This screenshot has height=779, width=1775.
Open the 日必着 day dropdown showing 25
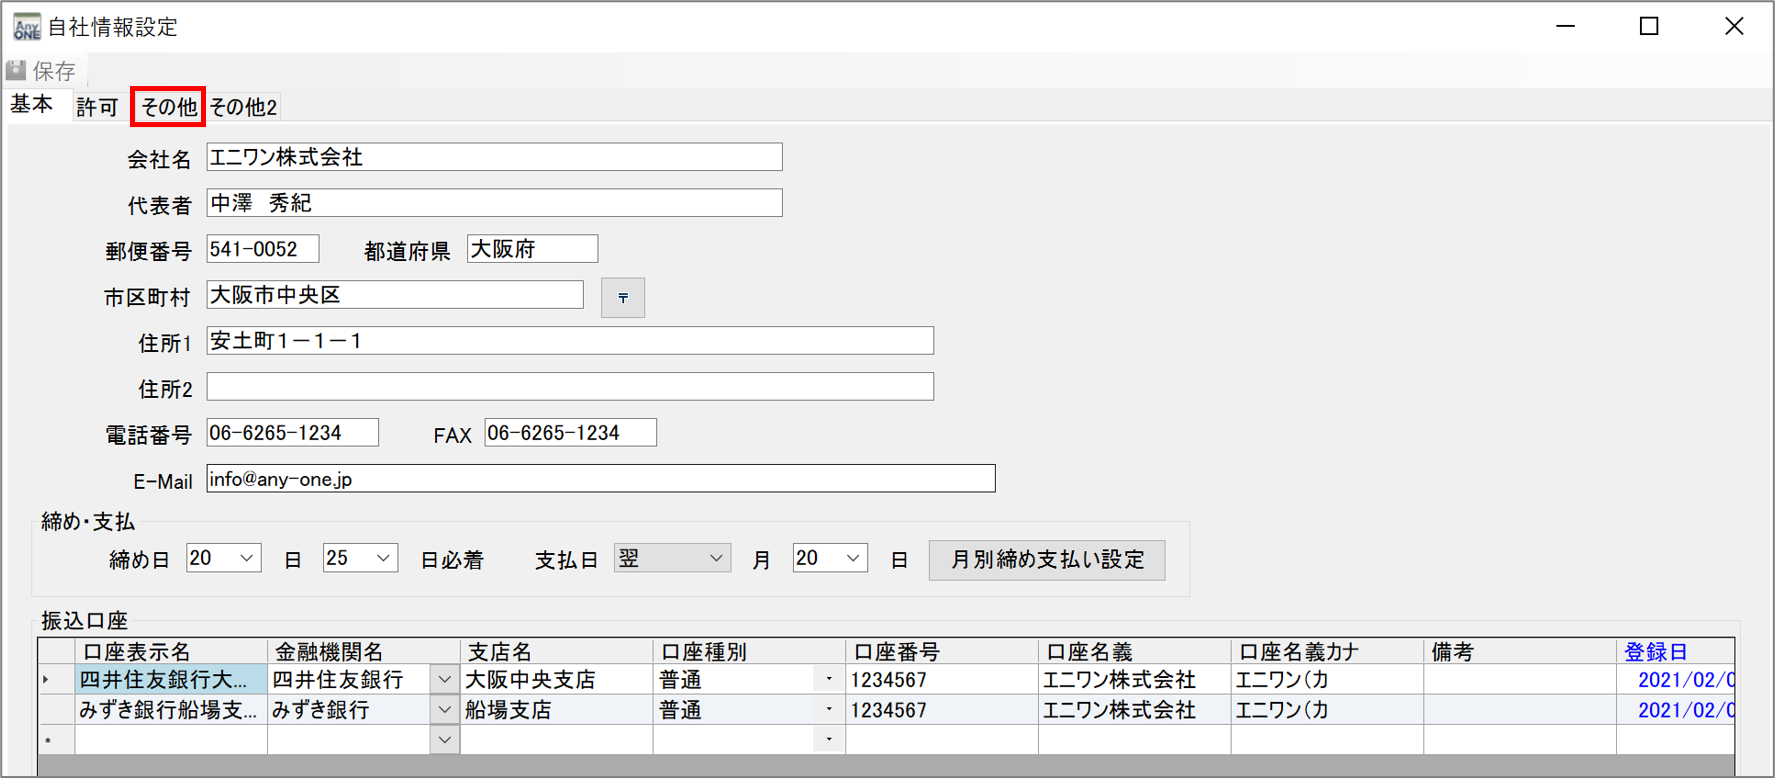pyautogui.click(x=382, y=558)
